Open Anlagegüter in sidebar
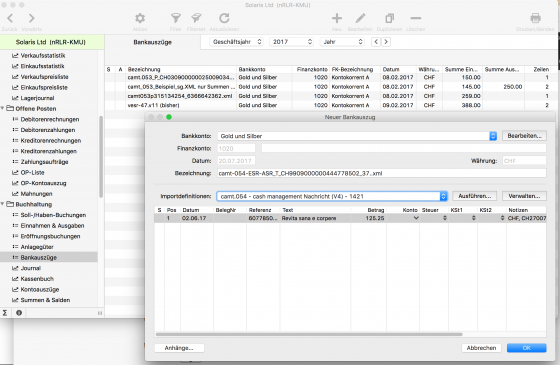Image resolution: width=560 pixels, height=365 pixels. point(37,247)
